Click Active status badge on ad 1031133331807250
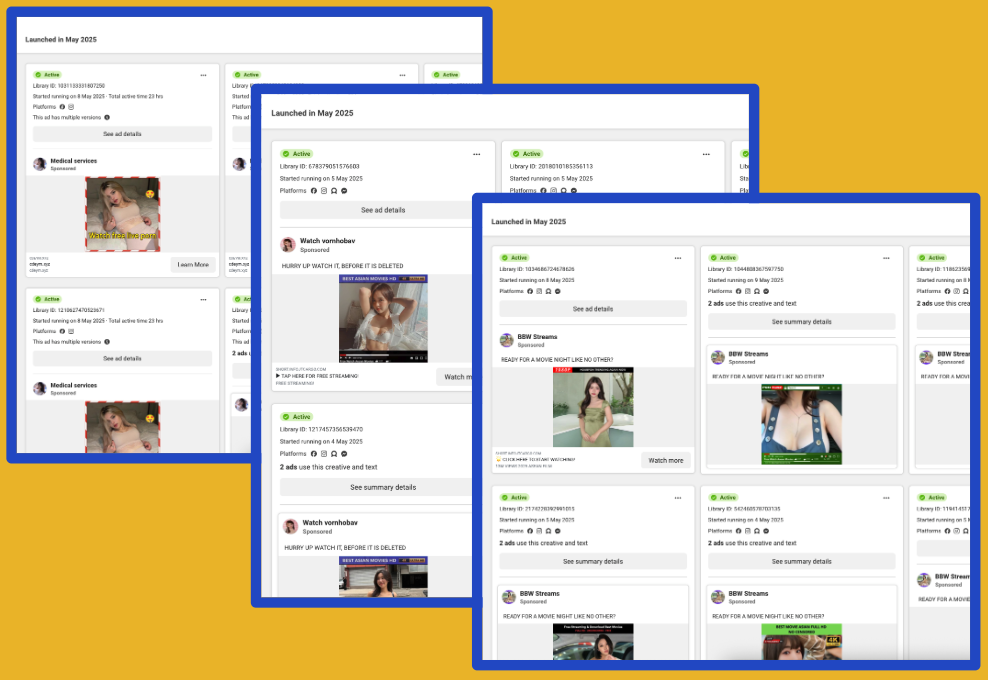Screen dimensions: 988x680 tap(47, 75)
